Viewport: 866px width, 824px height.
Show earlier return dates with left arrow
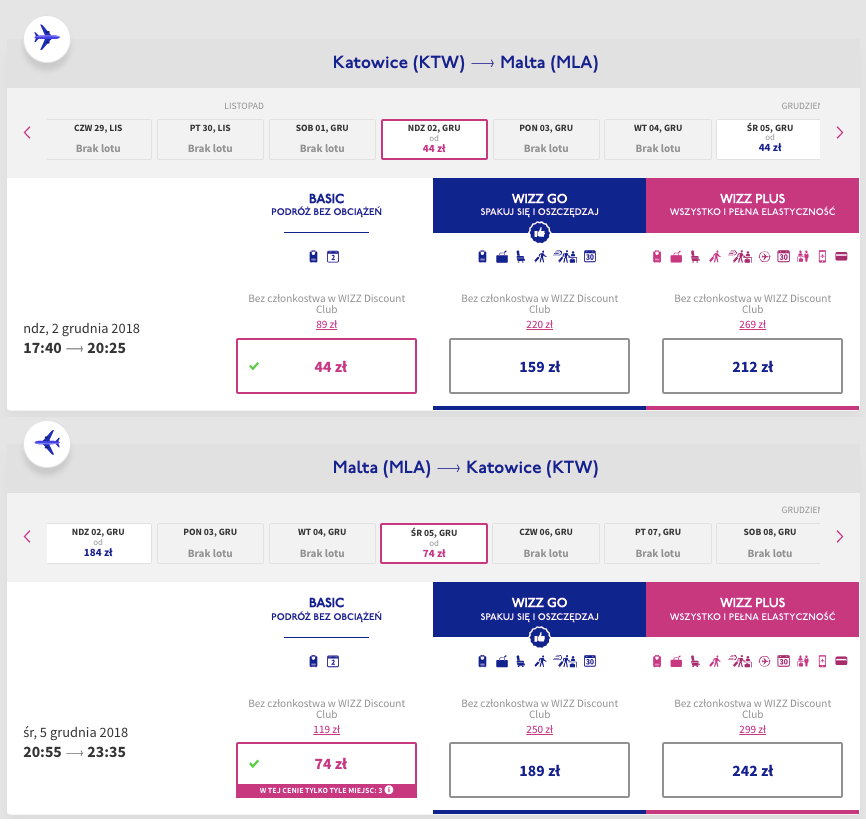point(27,536)
